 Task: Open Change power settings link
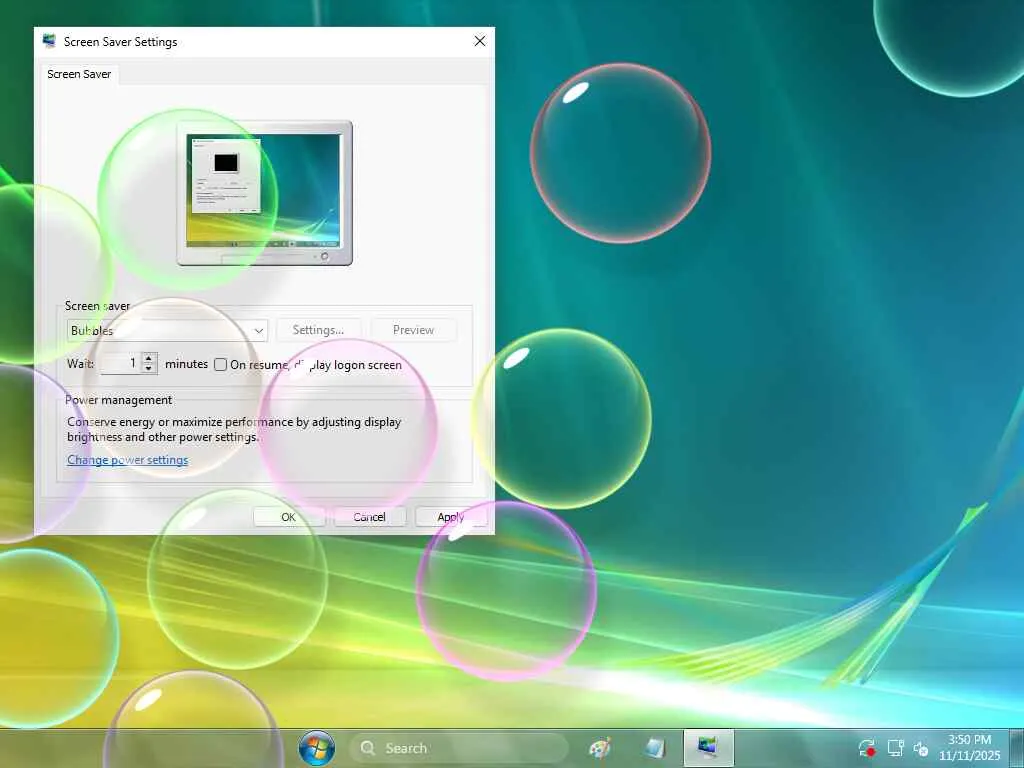127,460
